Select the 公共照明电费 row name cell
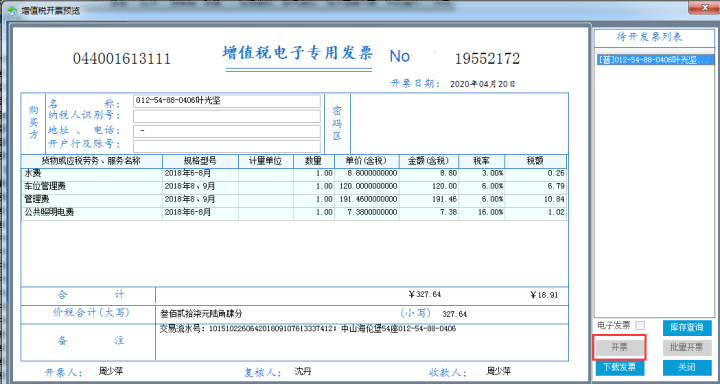This screenshot has width=720, height=384. pyautogui.click(x=91, y=213)
